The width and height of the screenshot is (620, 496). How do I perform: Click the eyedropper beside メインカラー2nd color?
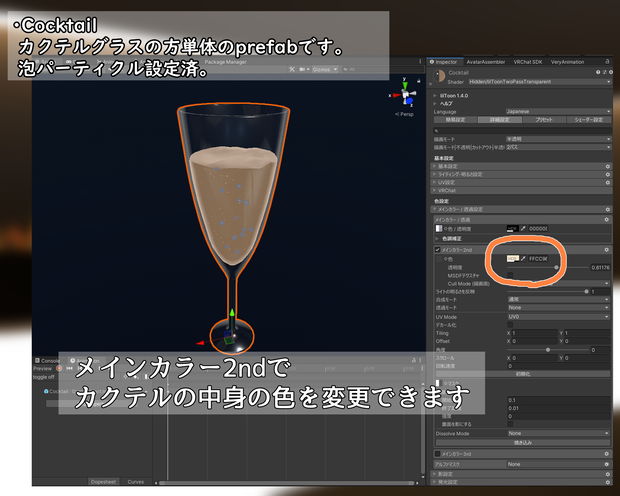(x=523, y=259)
